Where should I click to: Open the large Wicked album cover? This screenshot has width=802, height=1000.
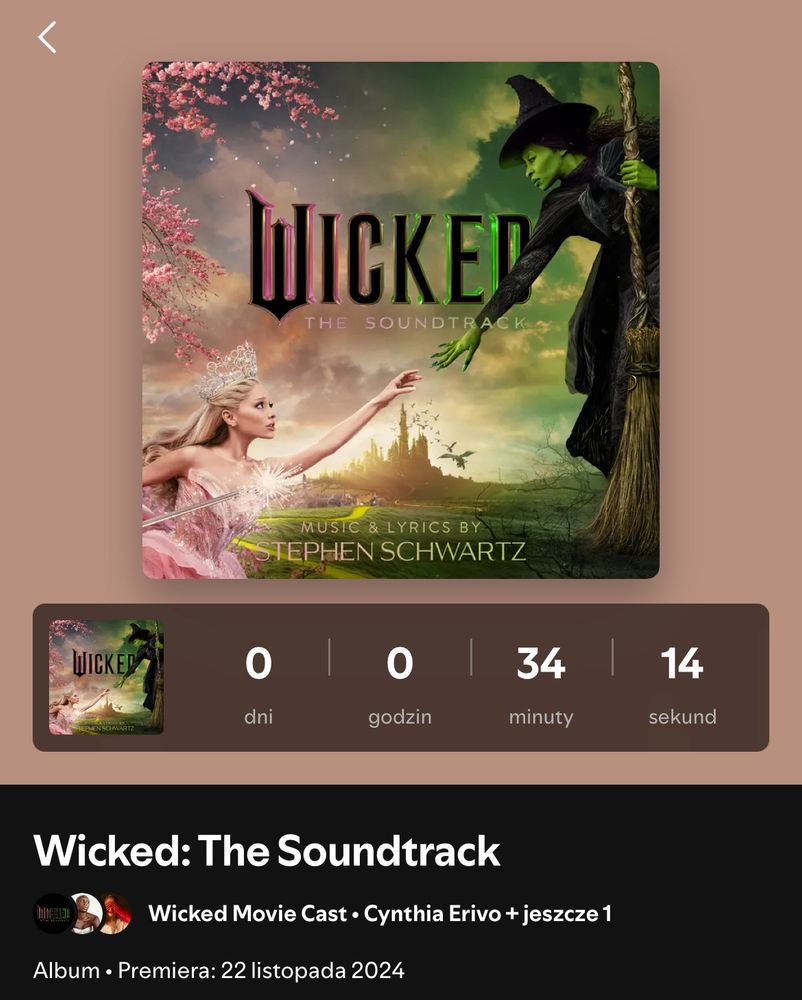400,320
